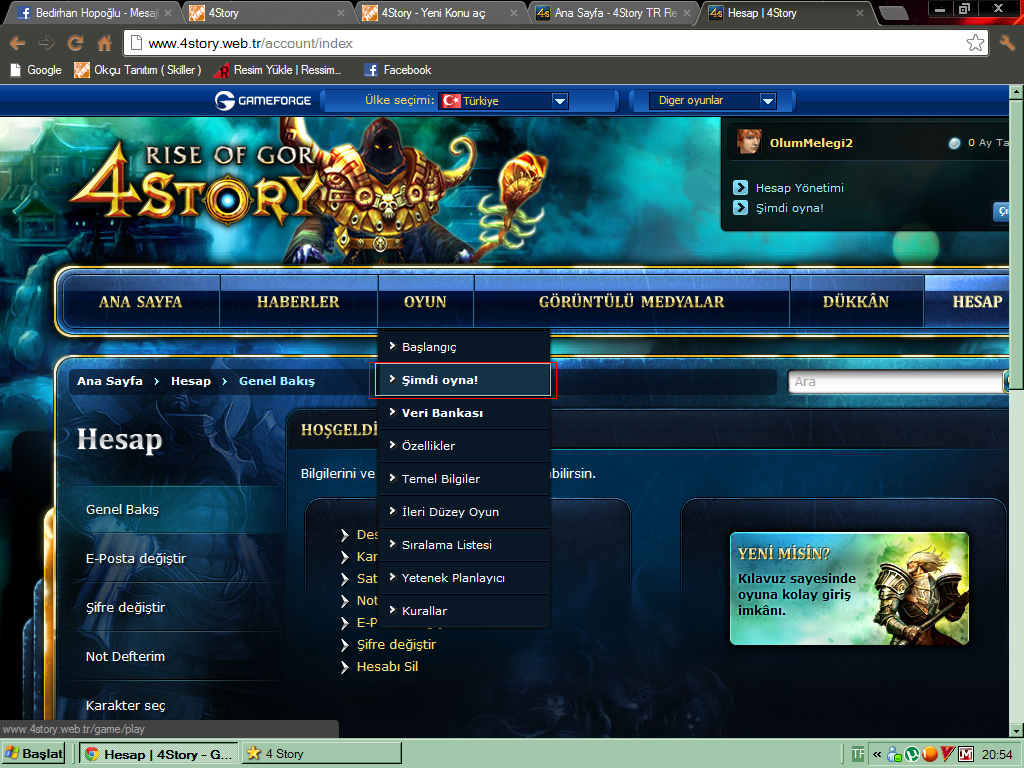Click the Gameforge logo

tap(263, 101)
